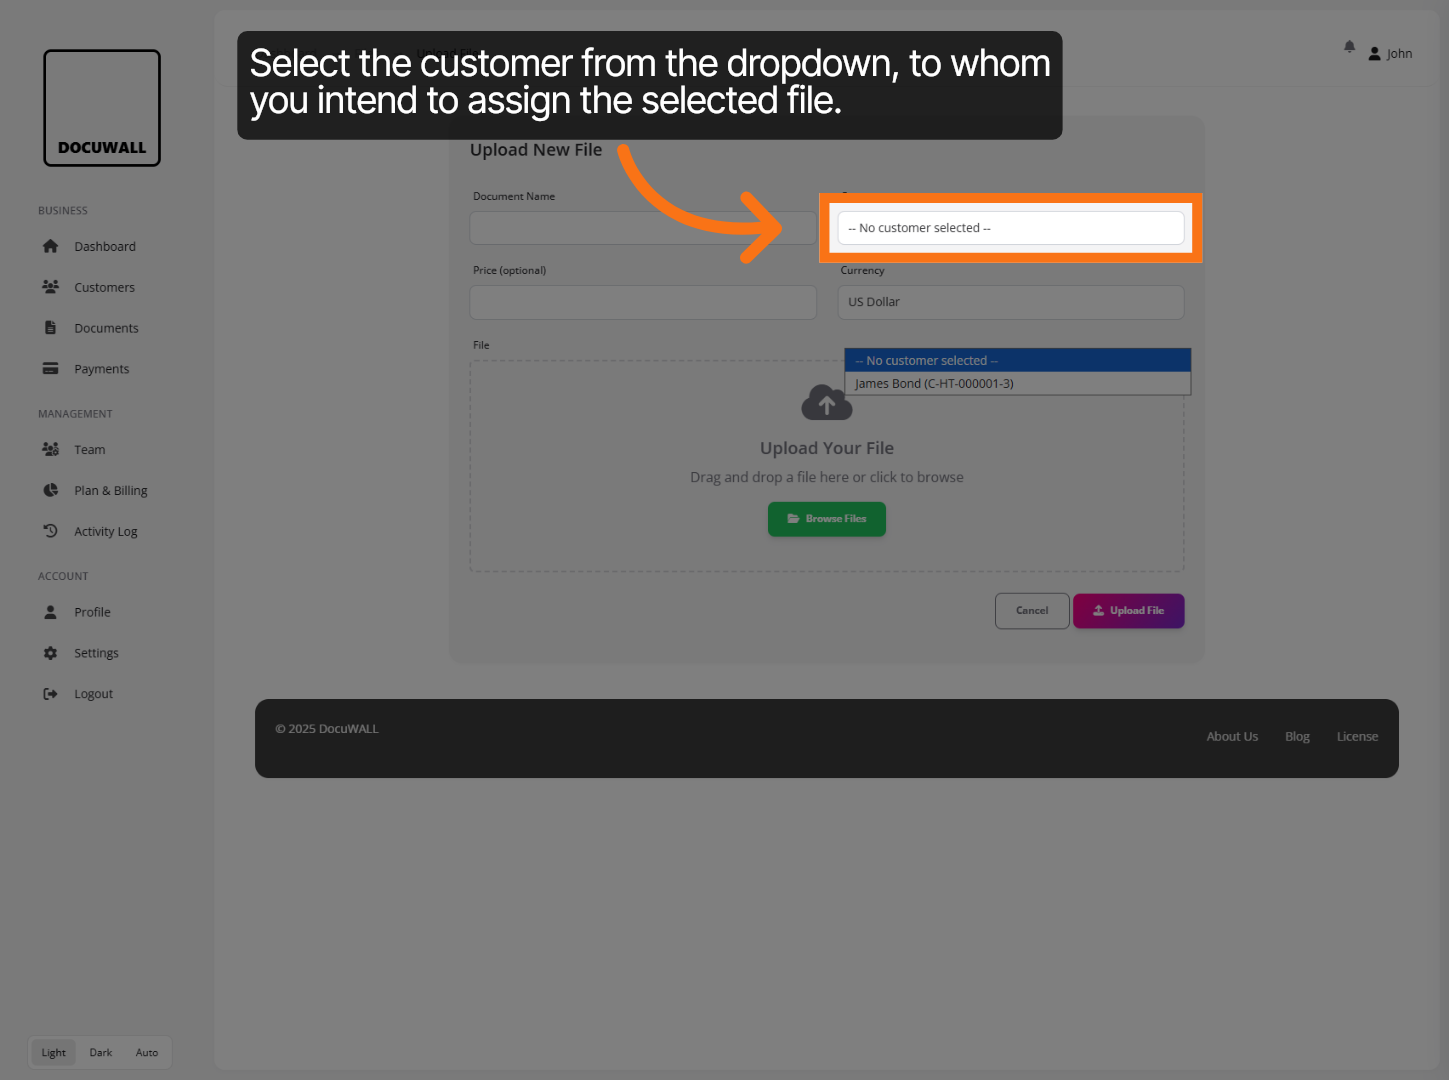Open the Dashboard from the sidebar home icon
1449x1080 pixels.
(50, 246)
